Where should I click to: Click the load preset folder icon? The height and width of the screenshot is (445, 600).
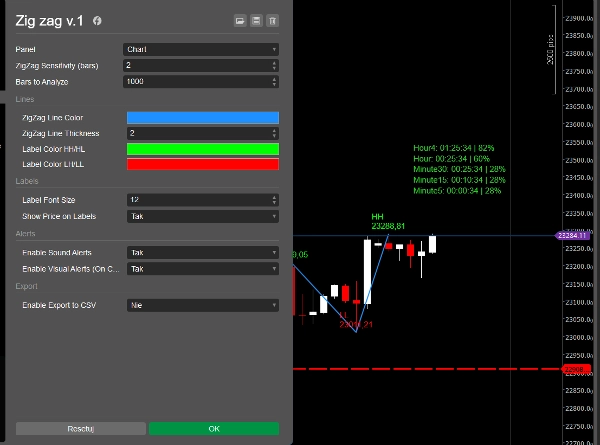[240, 20]
